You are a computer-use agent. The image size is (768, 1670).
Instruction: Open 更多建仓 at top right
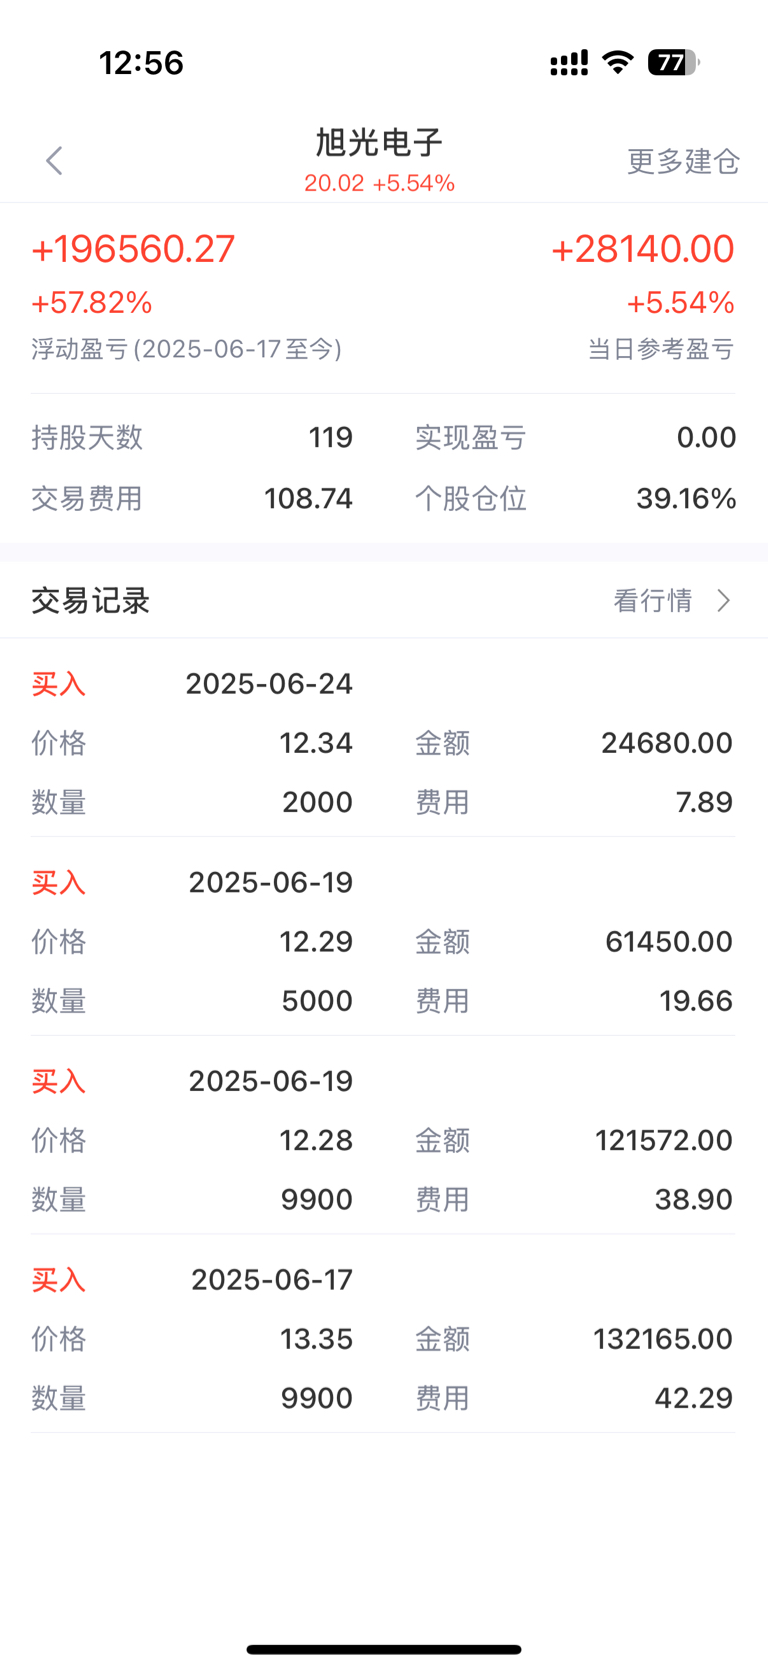point(683,161)
